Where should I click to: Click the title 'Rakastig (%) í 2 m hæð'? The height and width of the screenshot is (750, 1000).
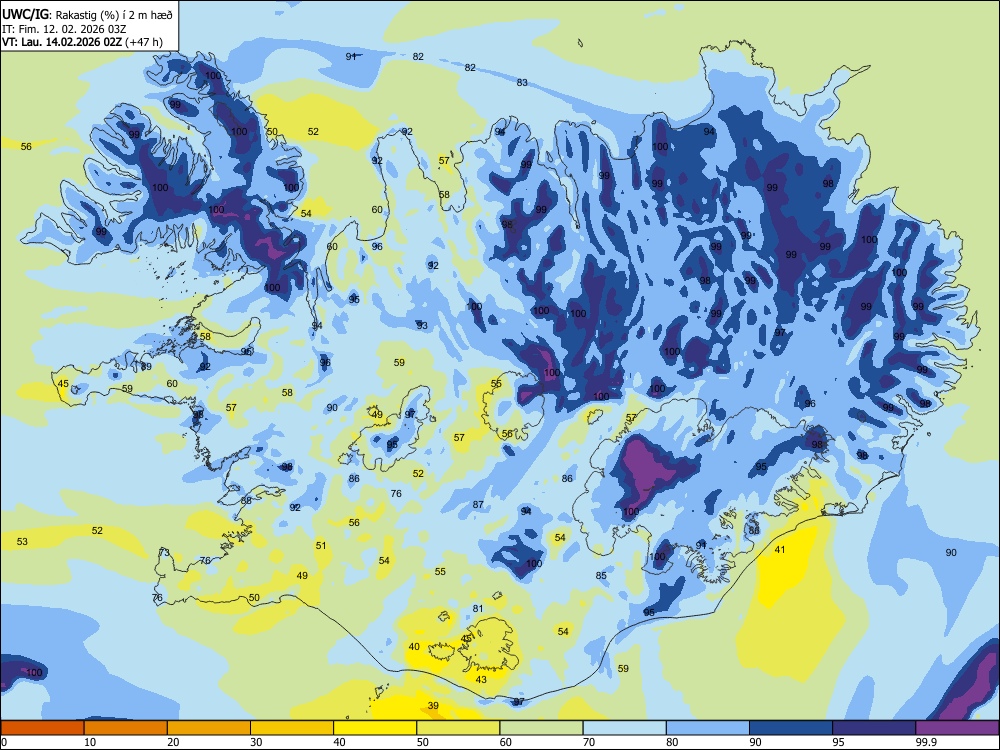[x=114, y=14]
